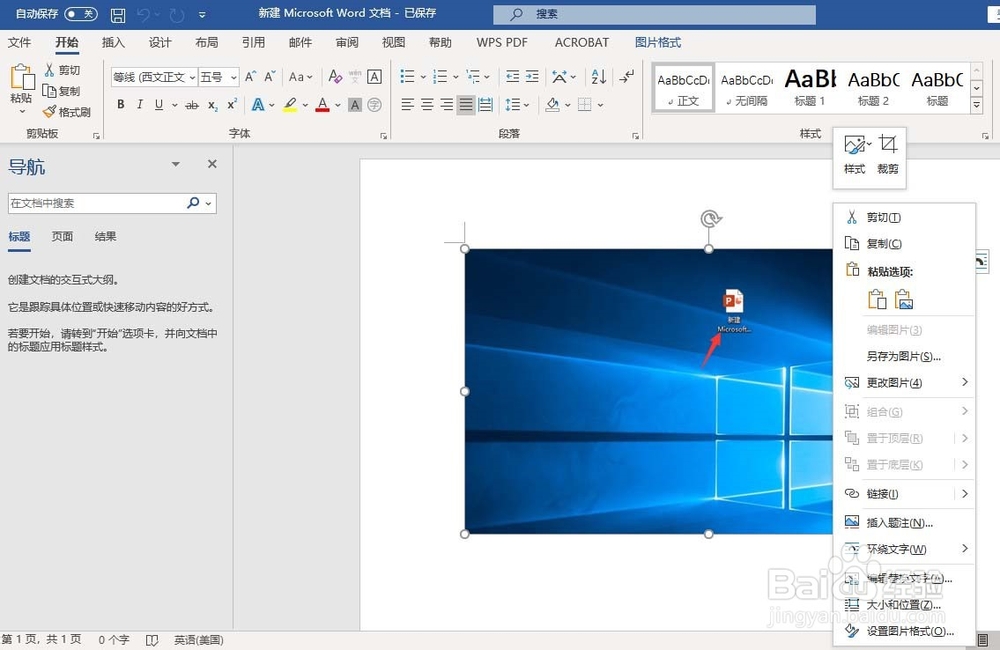Click the shading paint bucket icon

pyautogui.click(x=552, y=105)
